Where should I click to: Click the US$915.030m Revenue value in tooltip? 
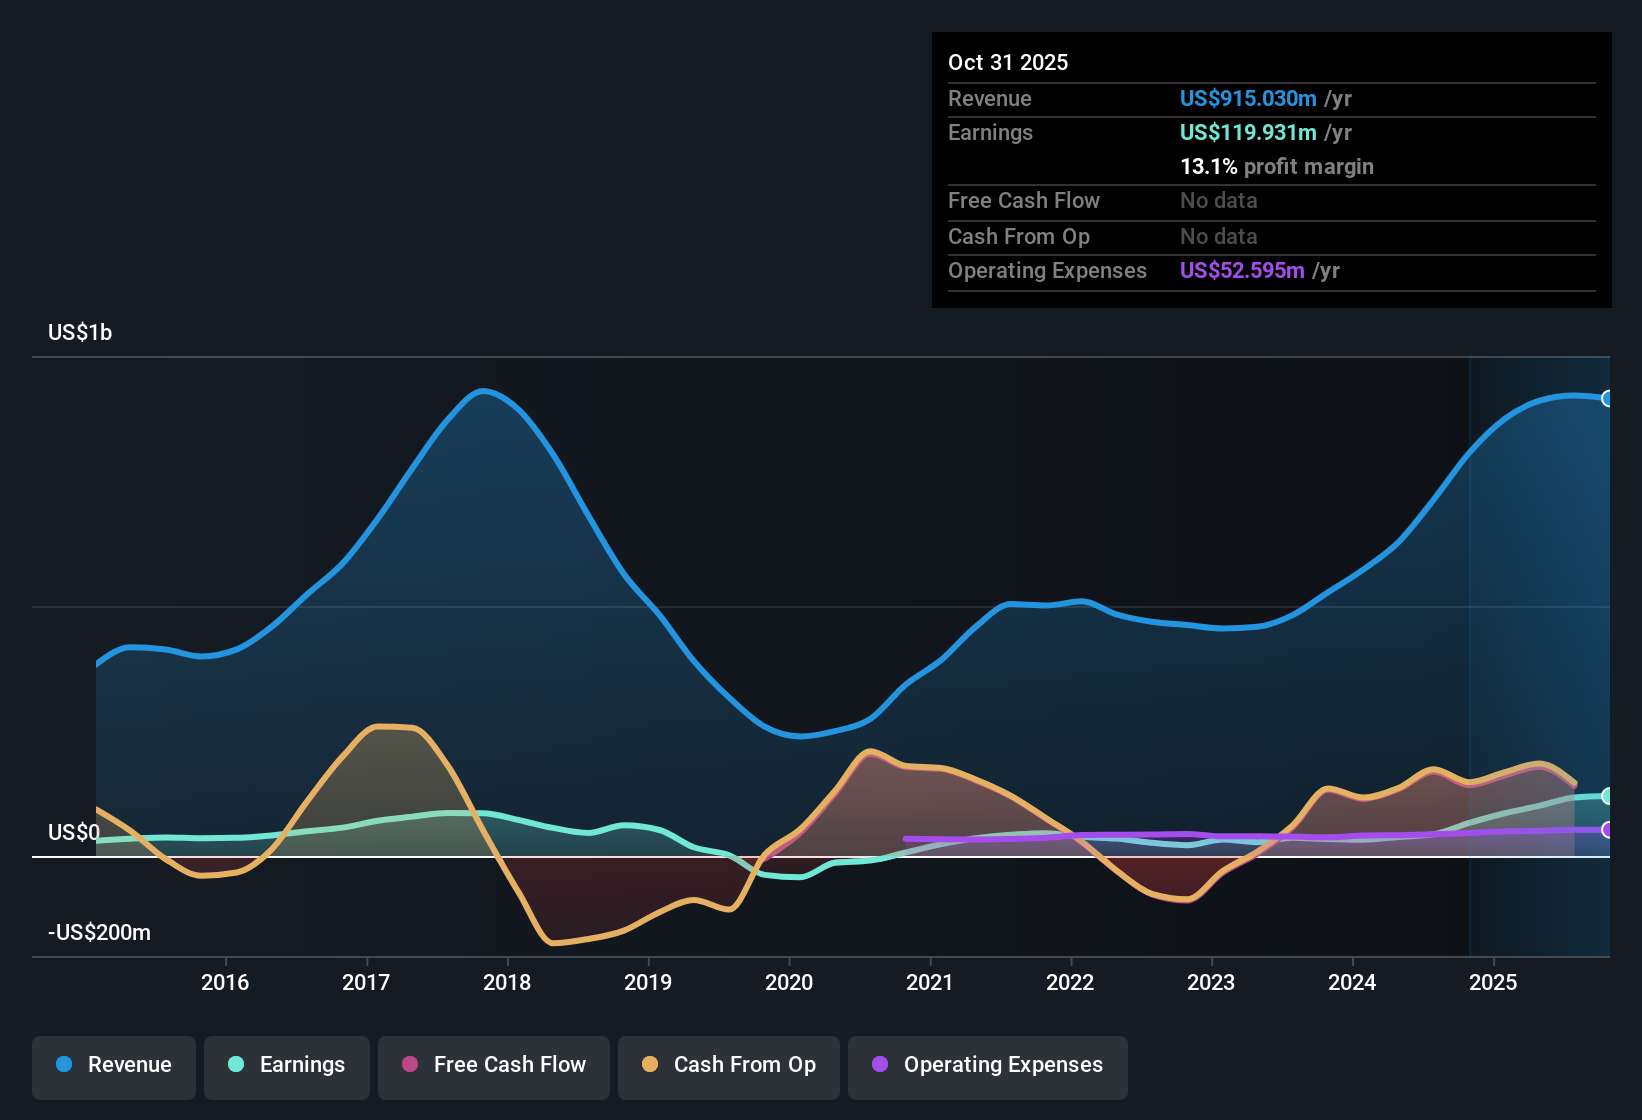pos(1247,98)
